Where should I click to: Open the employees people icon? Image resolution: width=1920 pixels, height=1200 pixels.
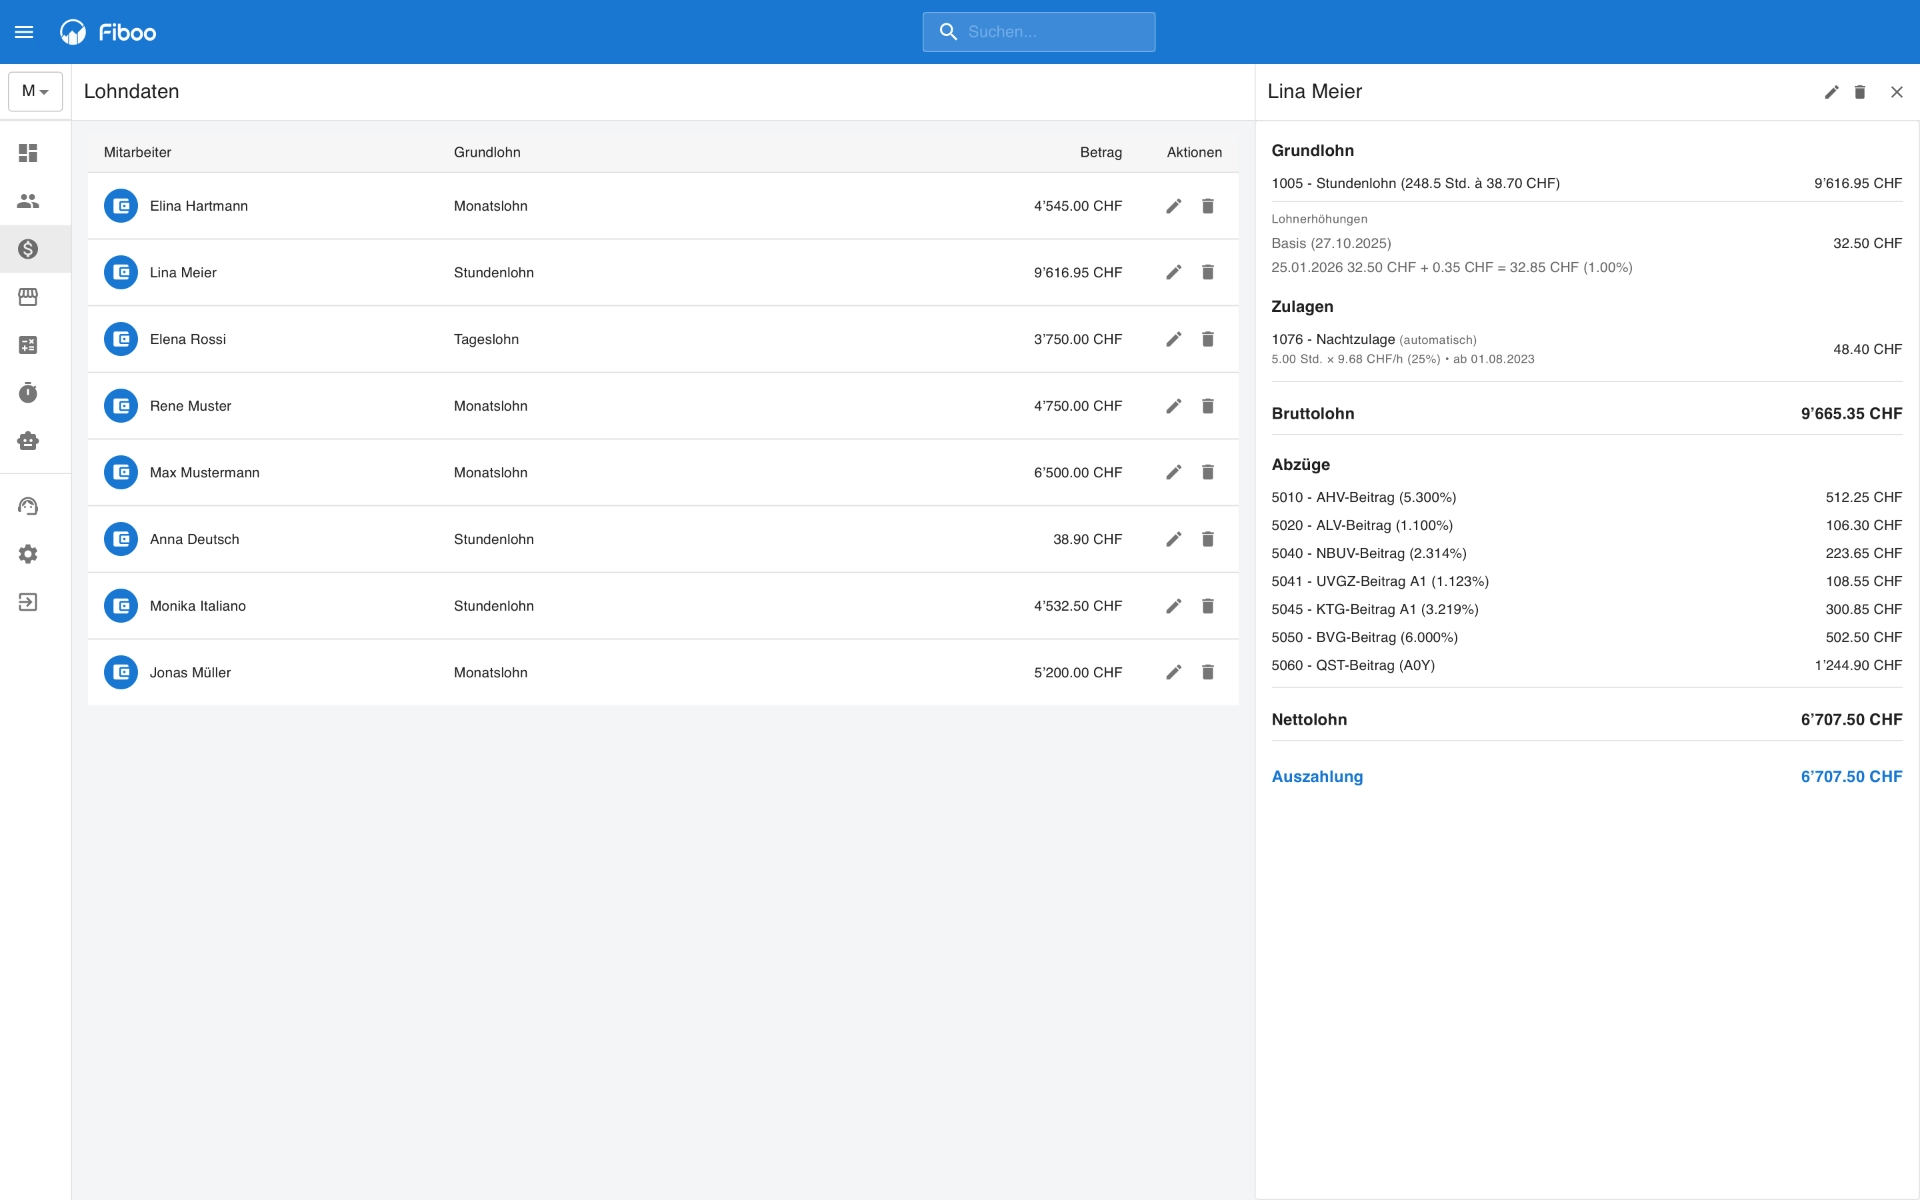28,201
